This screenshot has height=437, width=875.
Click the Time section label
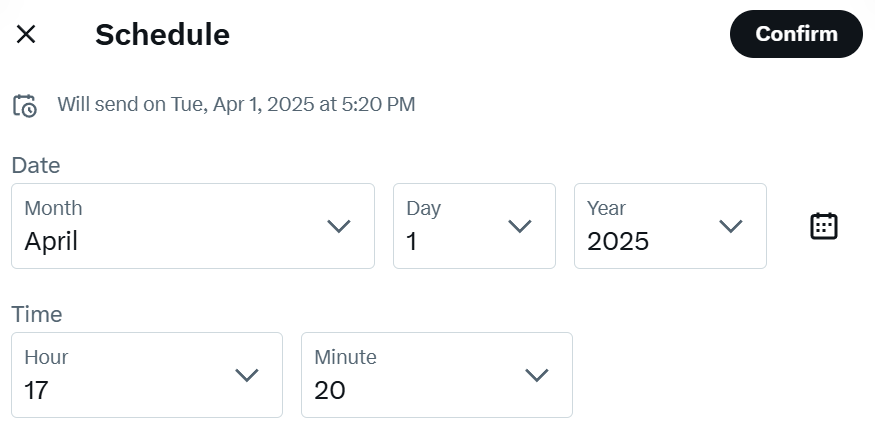(x=37, y=314)
